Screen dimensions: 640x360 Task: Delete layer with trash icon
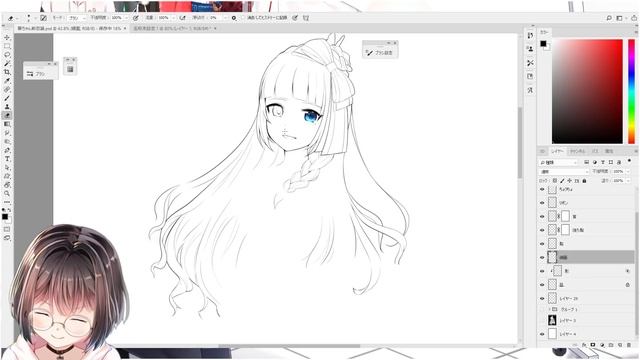pyautogui.click(x=629, y=345)
